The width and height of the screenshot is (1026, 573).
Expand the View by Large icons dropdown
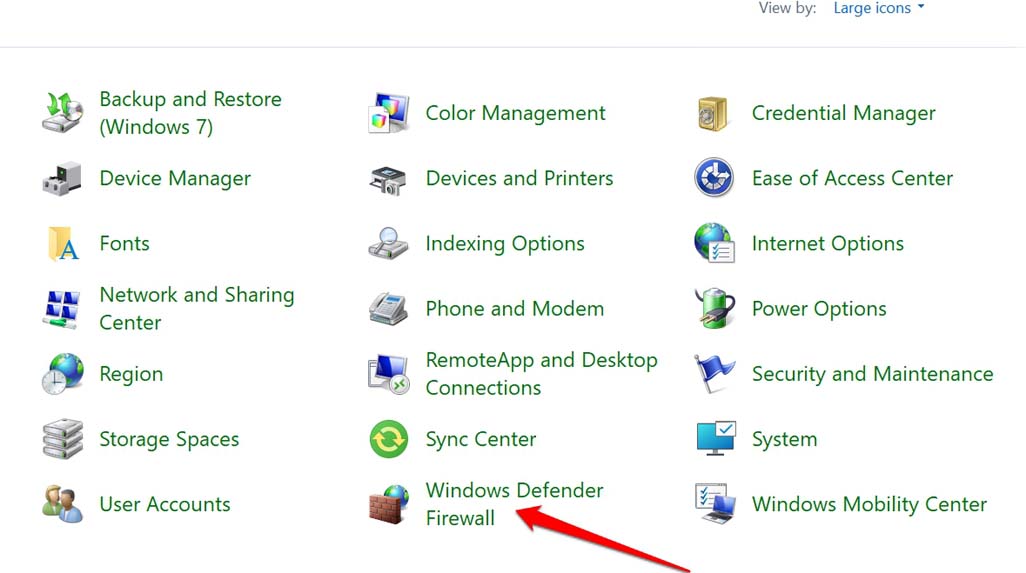coord(878,9)
